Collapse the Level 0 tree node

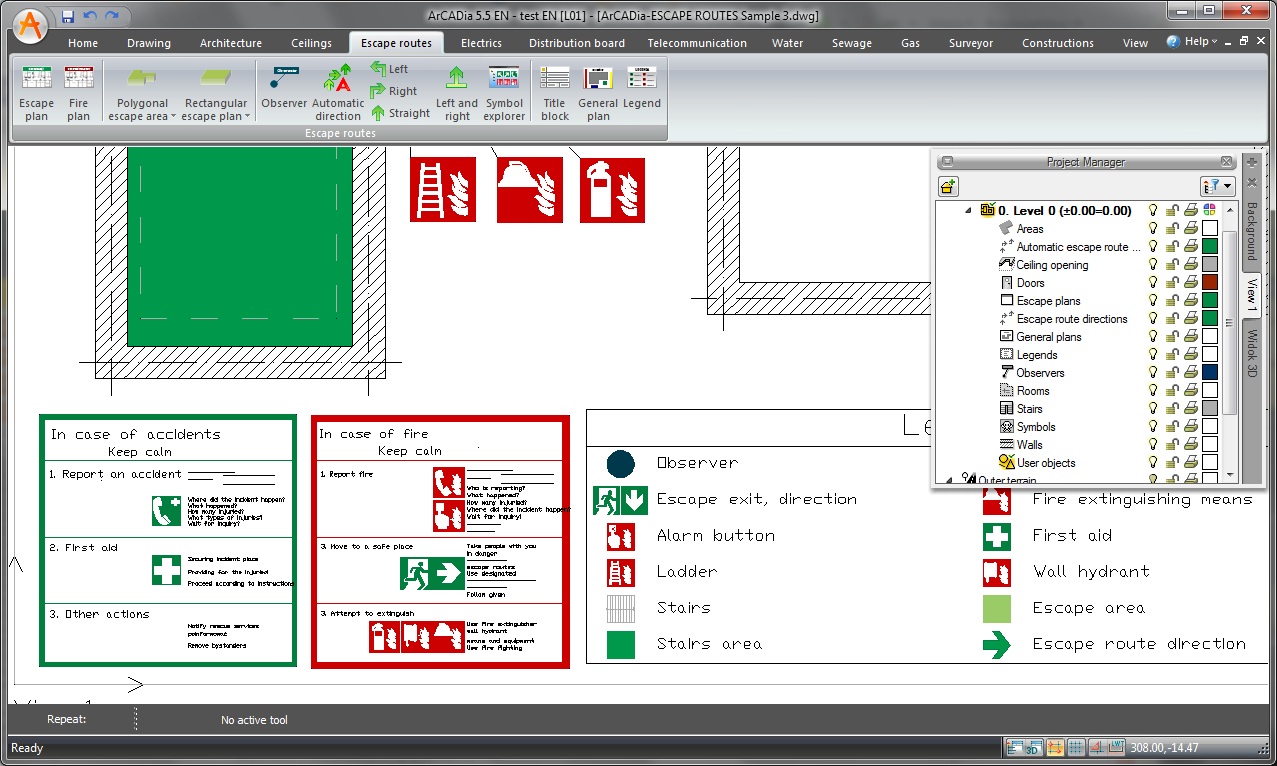click(x=968, y=211)
